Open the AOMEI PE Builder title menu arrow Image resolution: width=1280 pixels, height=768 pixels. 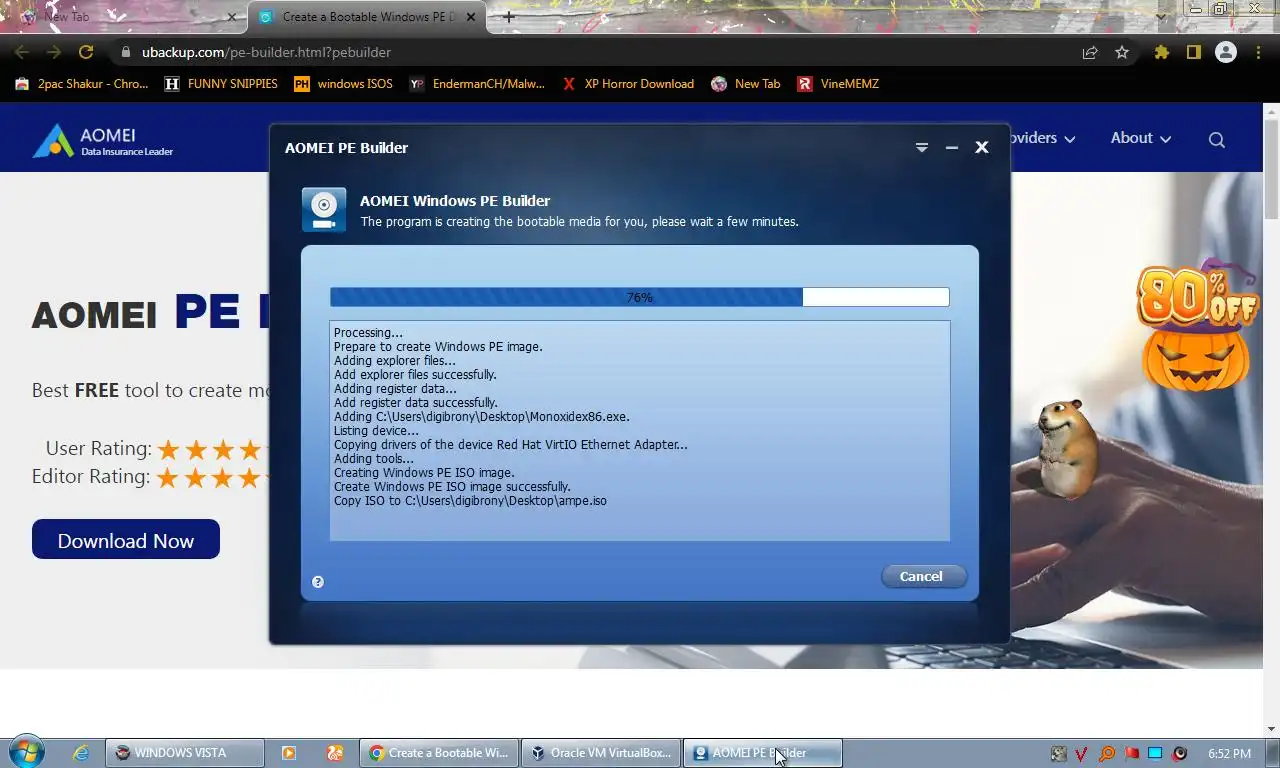(922, 147)
